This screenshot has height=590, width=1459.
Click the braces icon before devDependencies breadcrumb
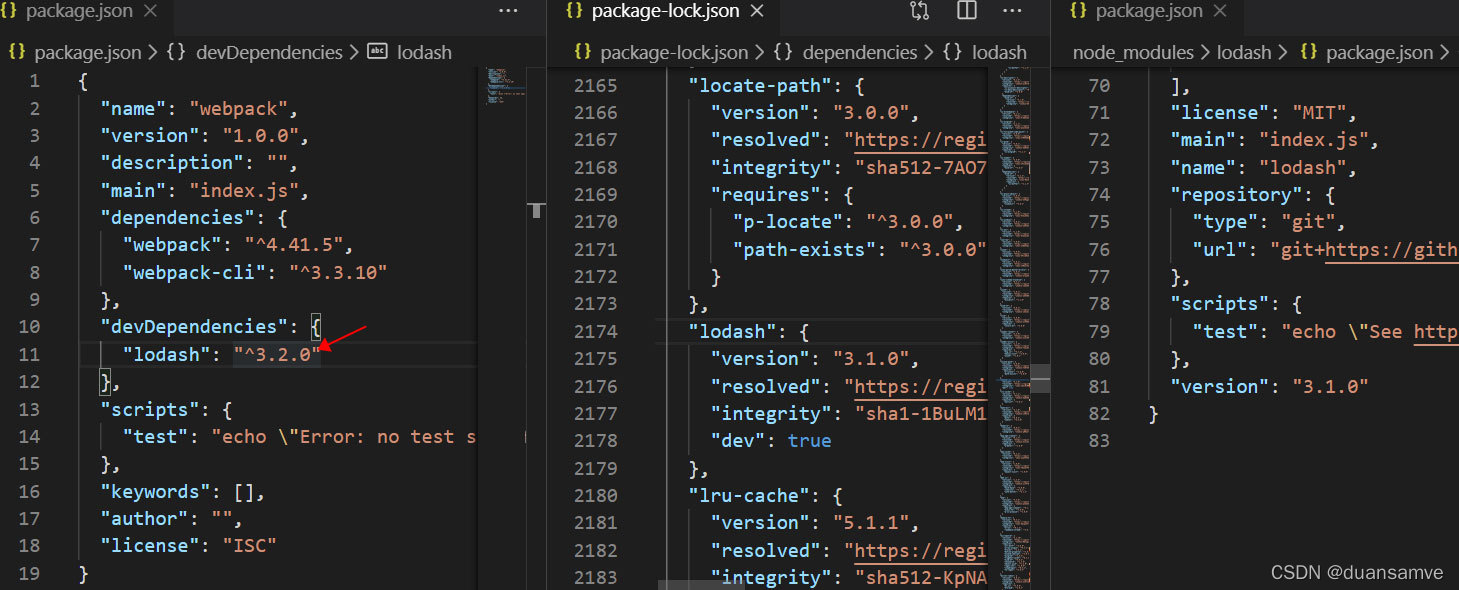(x=176, y=52)
